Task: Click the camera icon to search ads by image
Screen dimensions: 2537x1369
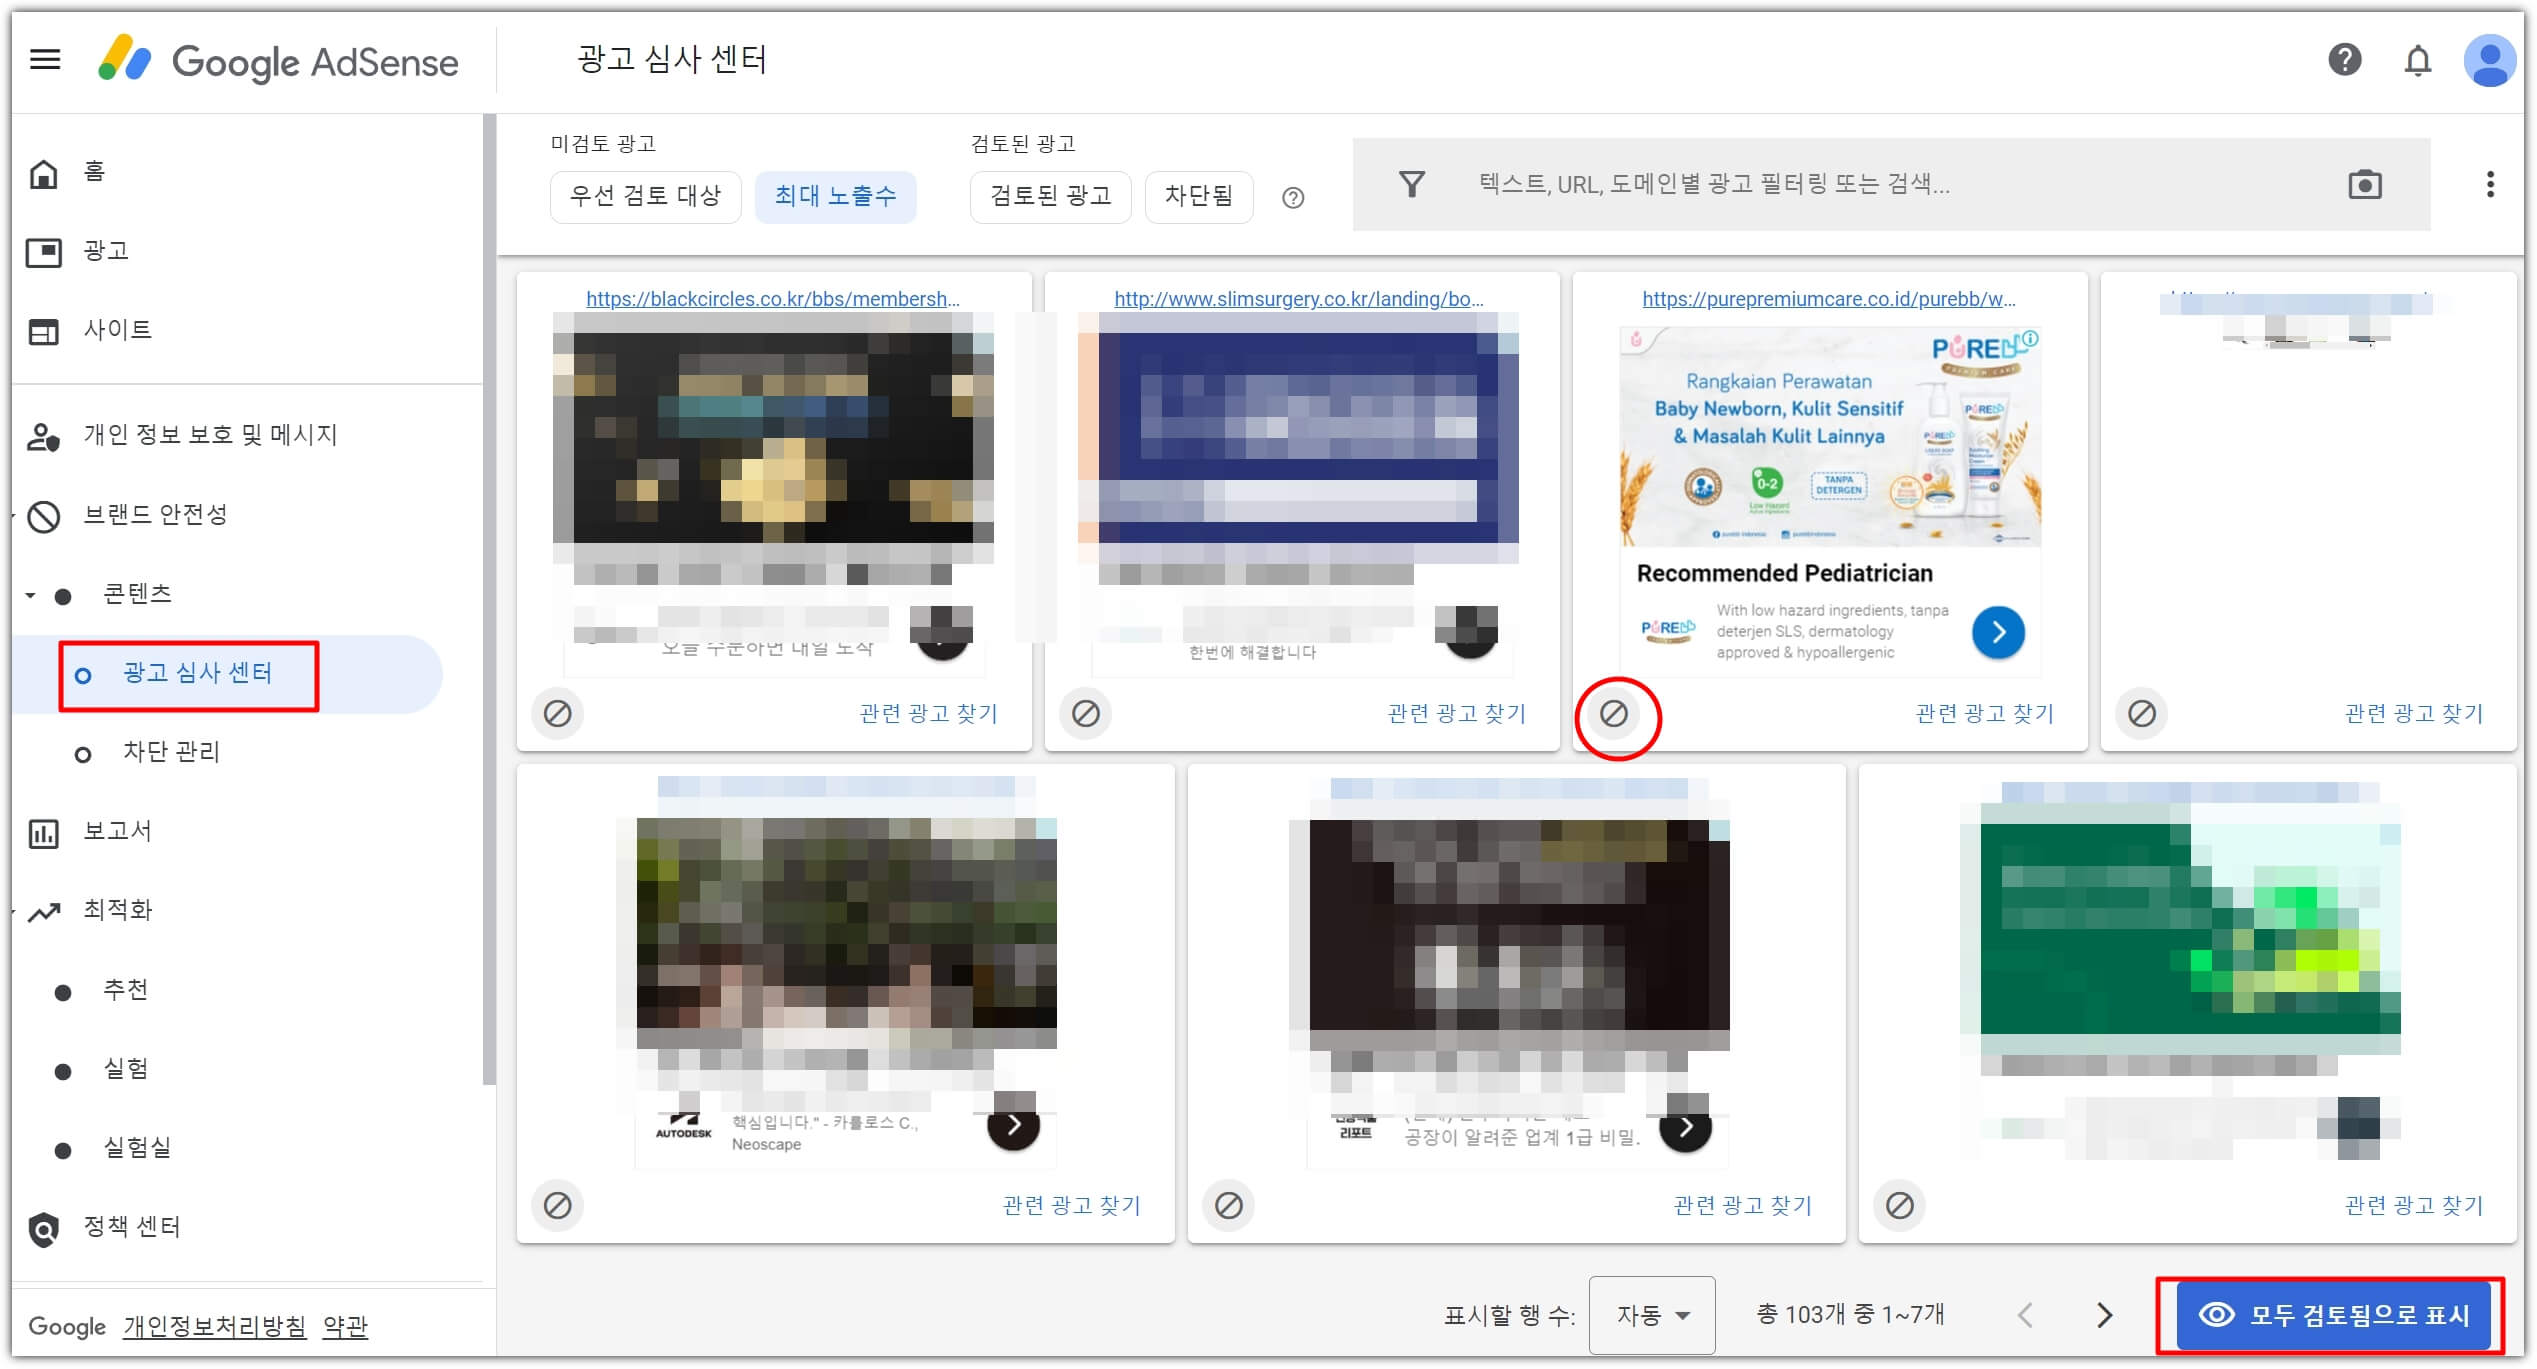Action: 2366,184
